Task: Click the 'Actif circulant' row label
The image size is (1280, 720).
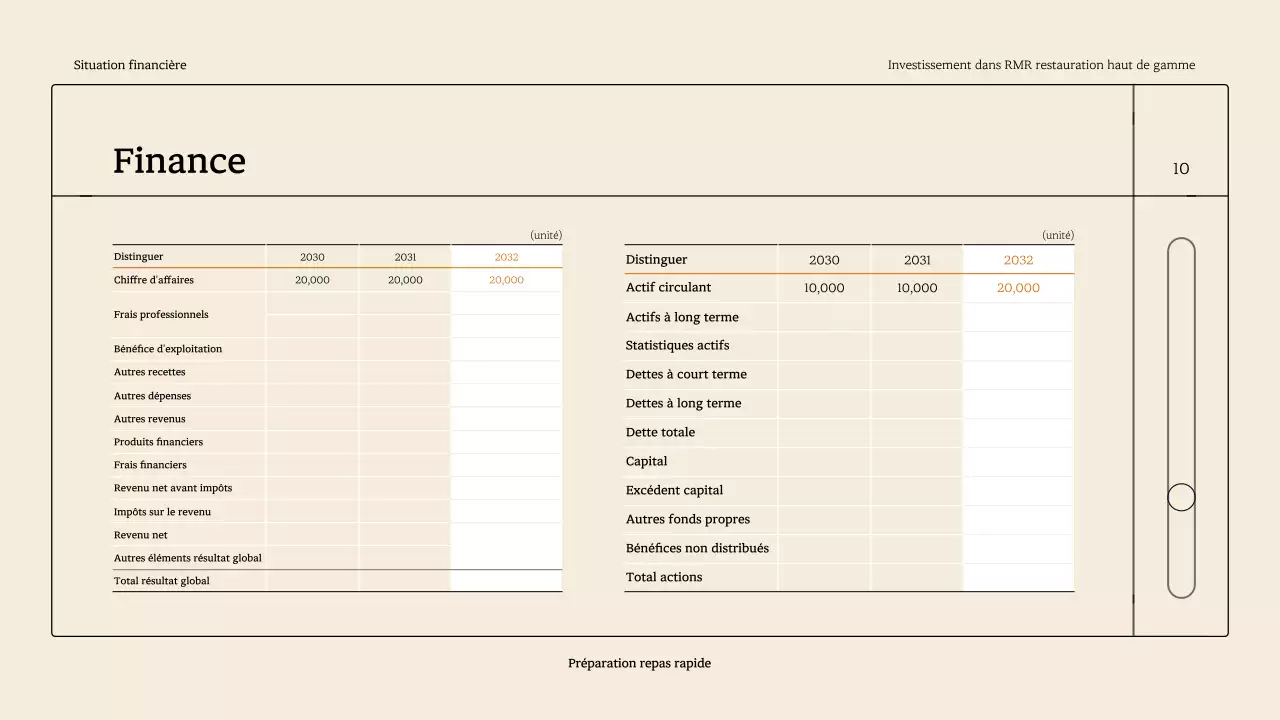Action: pyautogui.click(x=668, y=288)
